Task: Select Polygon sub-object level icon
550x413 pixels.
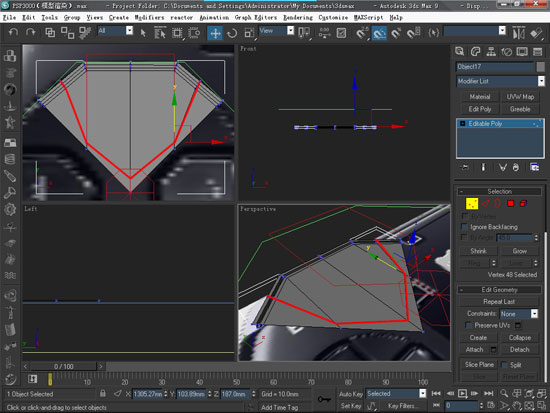Action: [510, 204]
